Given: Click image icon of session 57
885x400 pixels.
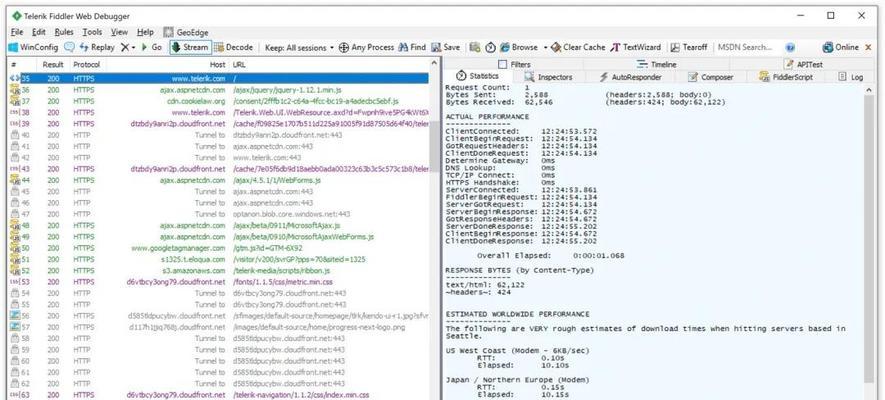Looking at the screenshot, I should 15,327.
